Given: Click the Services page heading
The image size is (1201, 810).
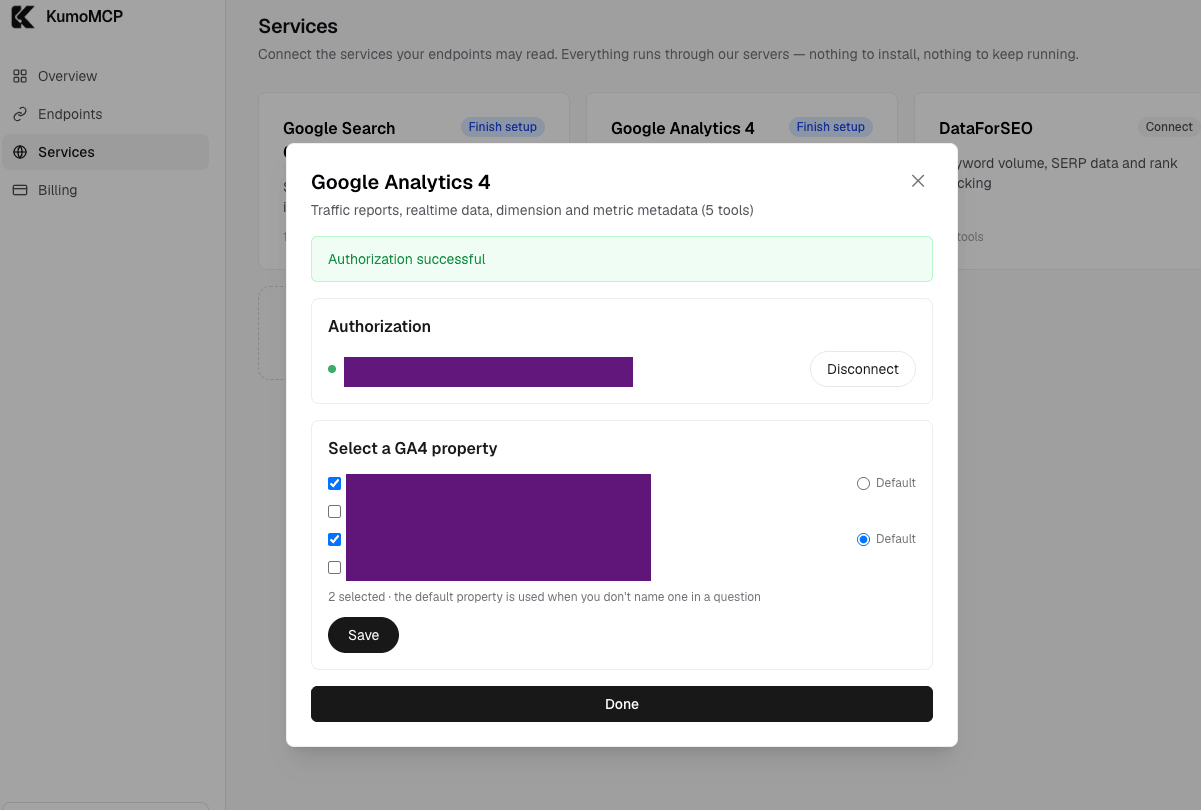Looking at the screenshot, I should (298, 26).
